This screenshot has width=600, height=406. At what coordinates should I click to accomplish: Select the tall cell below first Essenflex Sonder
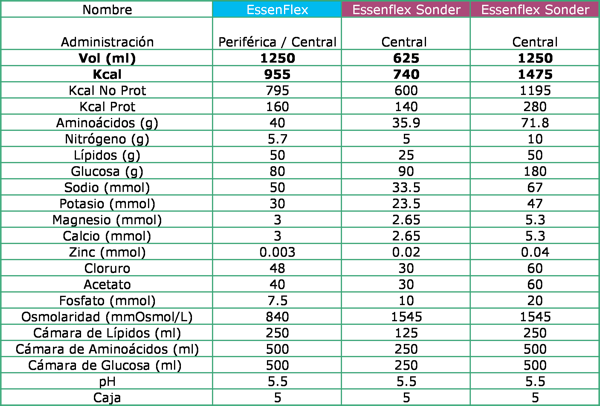tap(406, 33)
